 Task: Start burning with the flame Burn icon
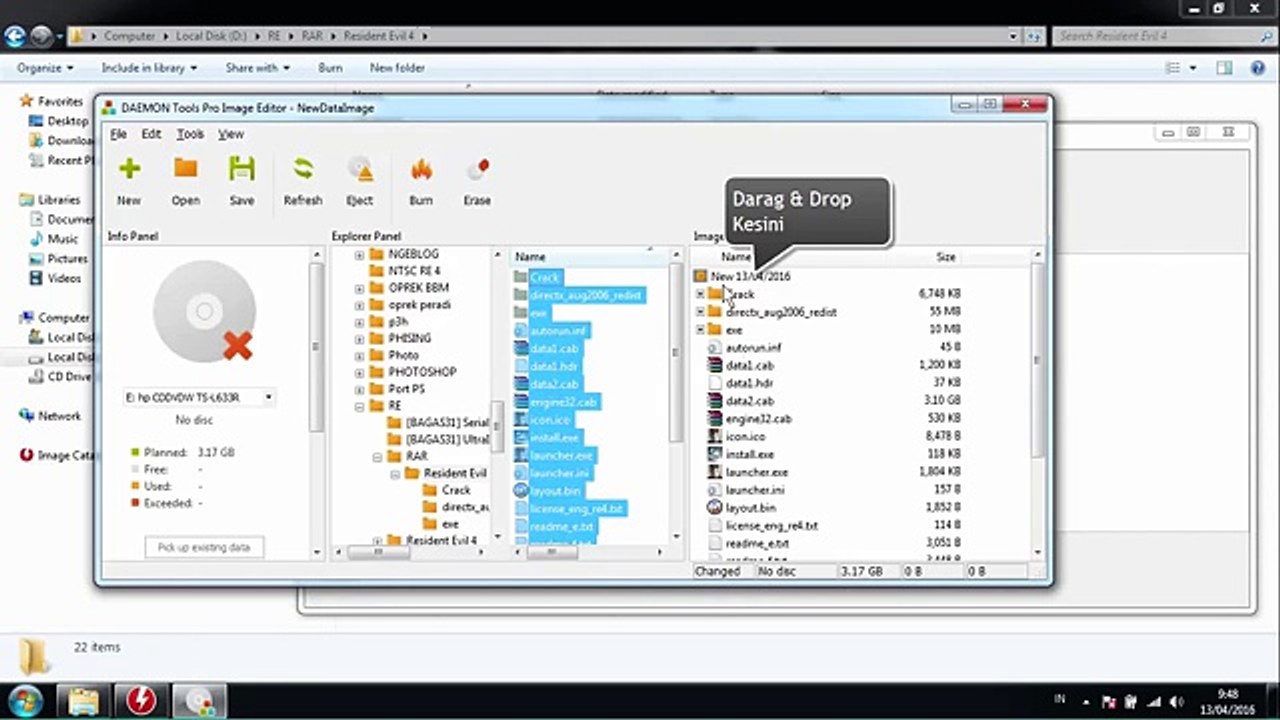pyautogui.click(x=421, y=168)
